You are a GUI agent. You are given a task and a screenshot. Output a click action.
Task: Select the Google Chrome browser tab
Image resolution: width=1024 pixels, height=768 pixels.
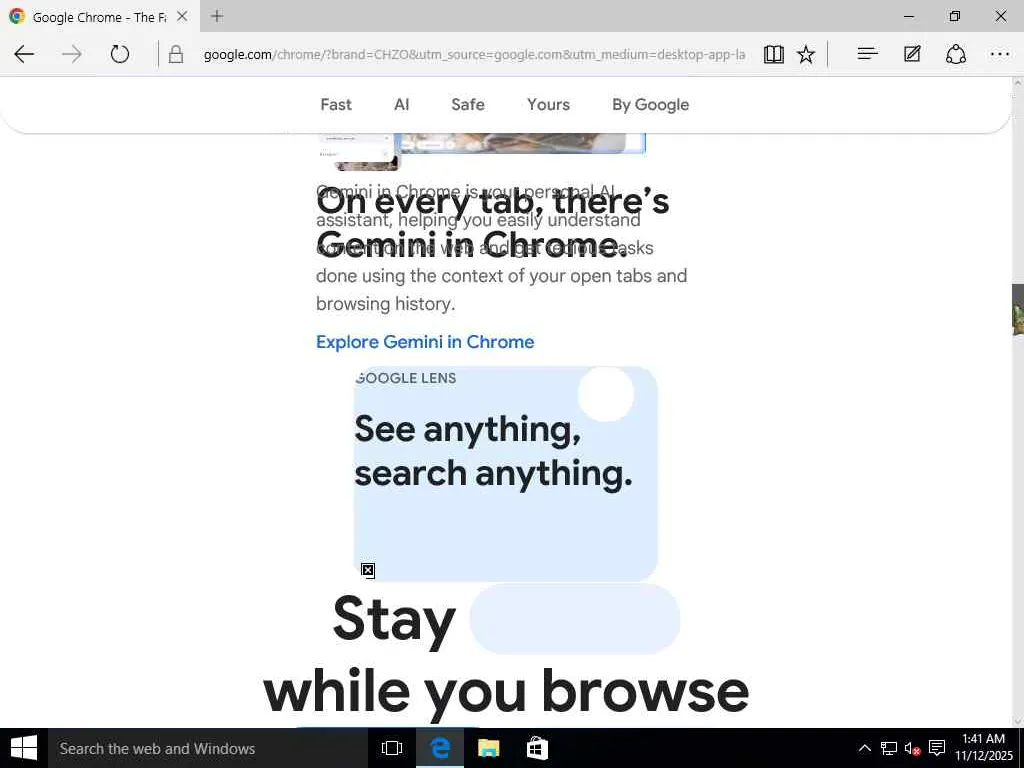tap(99, 17)
